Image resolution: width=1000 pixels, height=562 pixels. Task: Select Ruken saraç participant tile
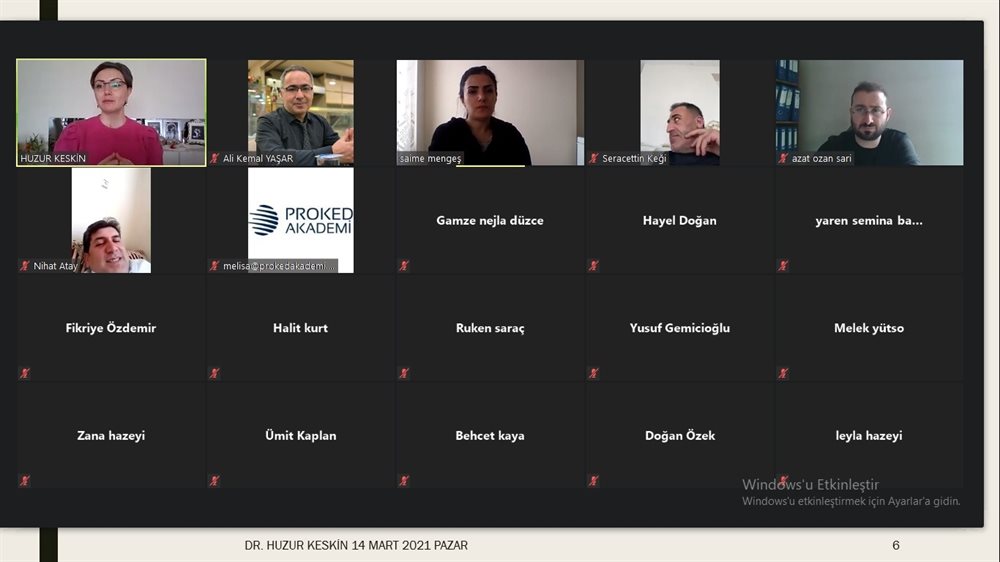pos(490,328)
